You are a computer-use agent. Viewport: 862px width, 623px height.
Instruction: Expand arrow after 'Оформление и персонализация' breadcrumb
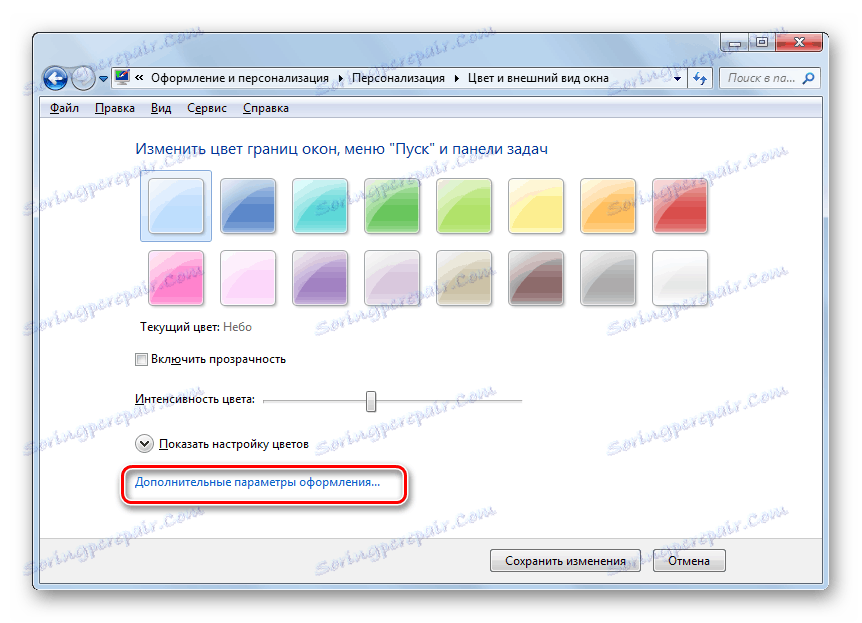[x=340, y=79]
